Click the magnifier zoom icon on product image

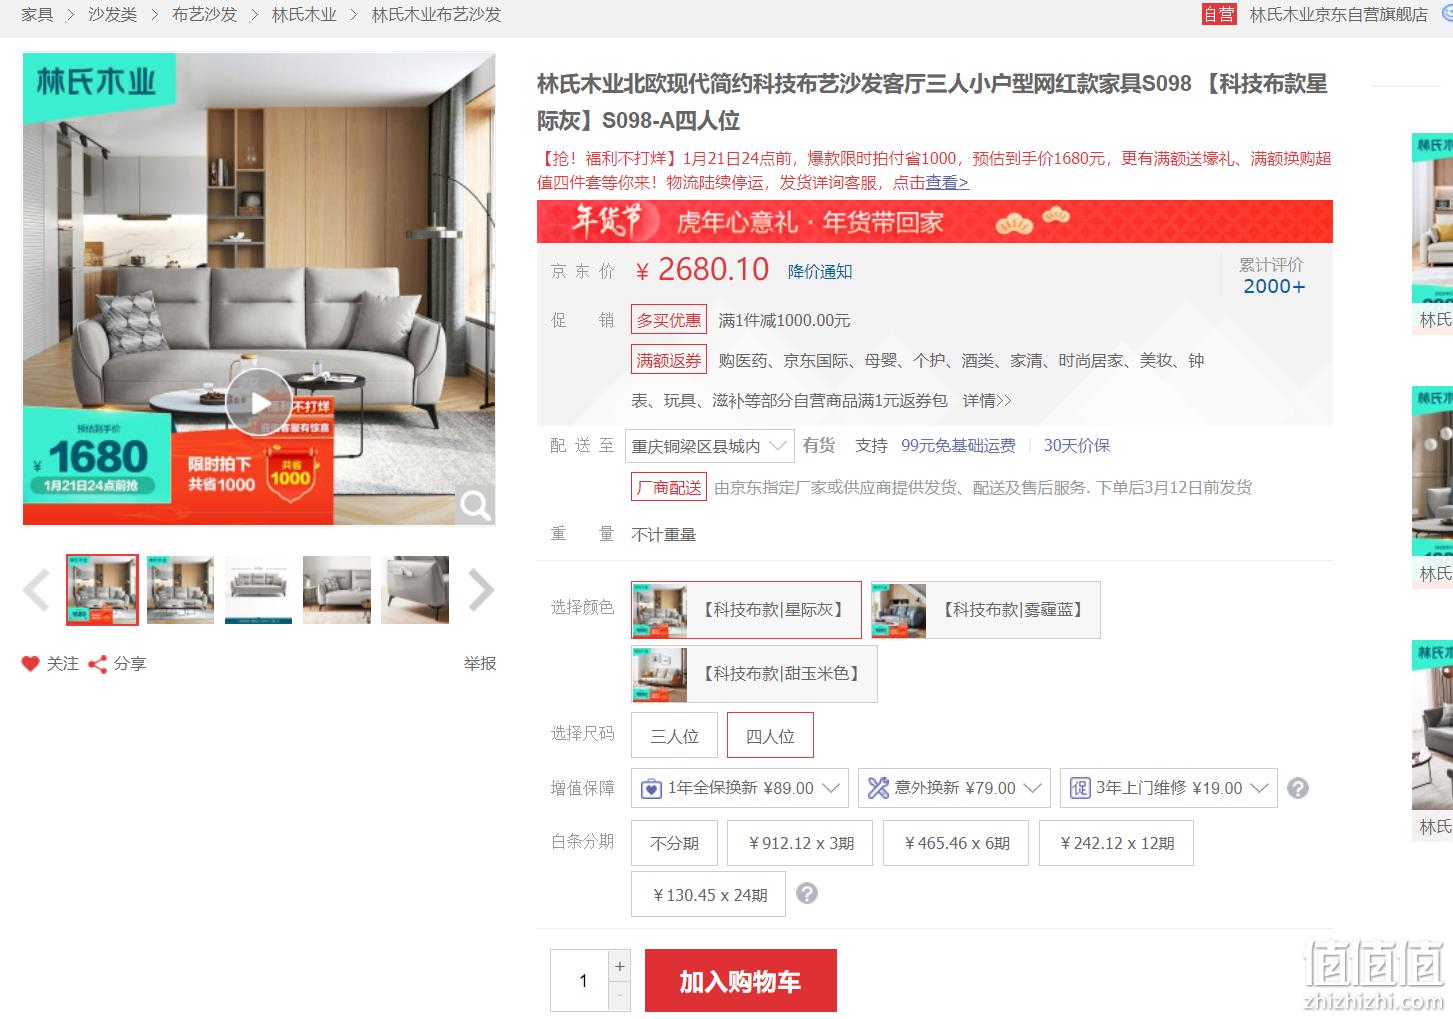[x=475, y=505]
